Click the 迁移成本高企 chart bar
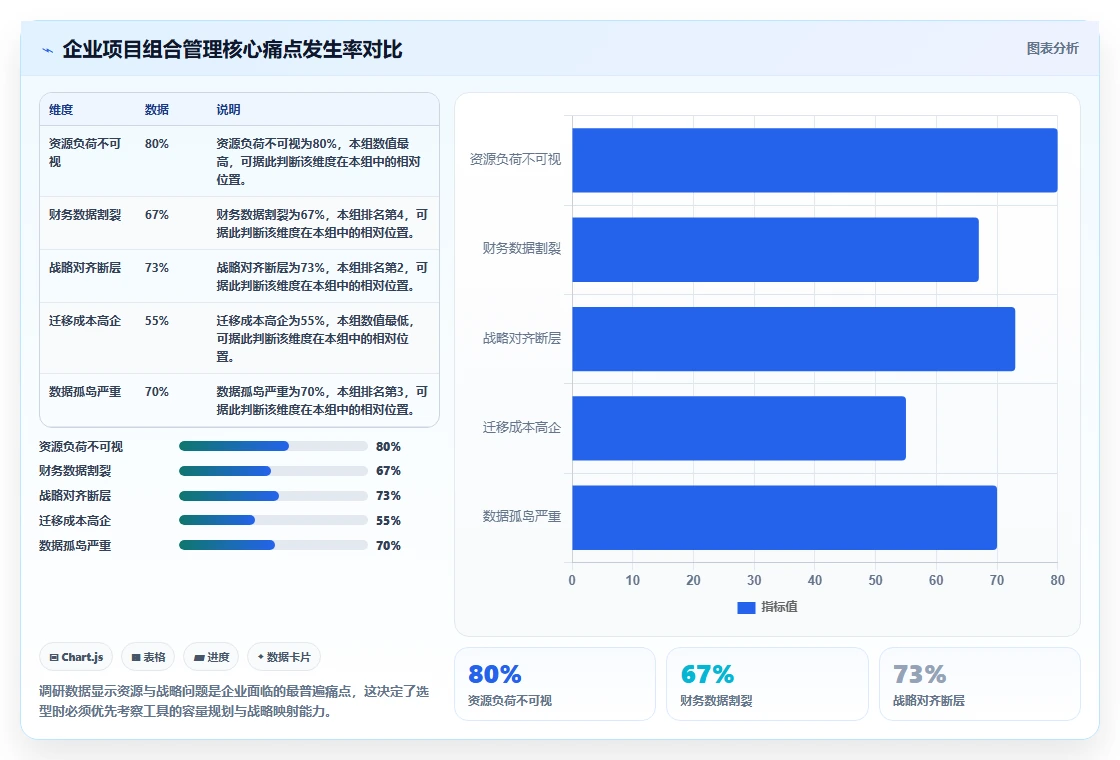This screenshot has width=1120, height=760. tap(739, 428)
